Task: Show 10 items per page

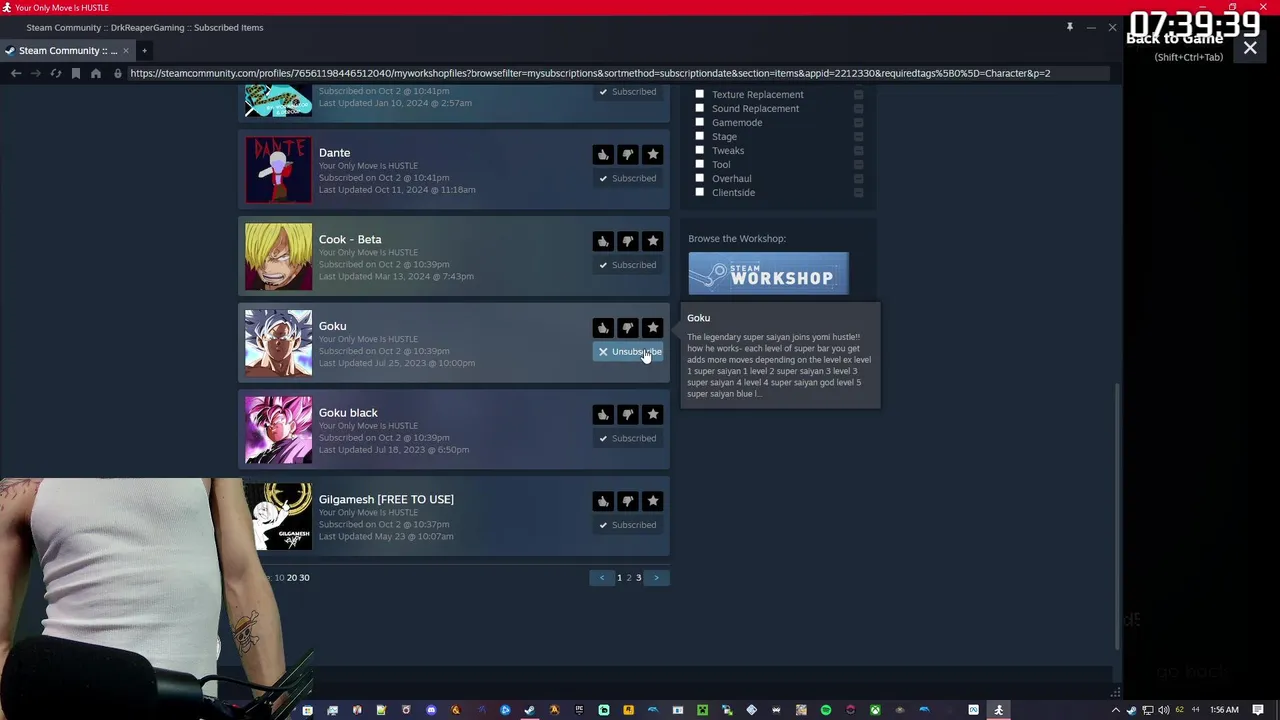Action: [x=279, y=577]
